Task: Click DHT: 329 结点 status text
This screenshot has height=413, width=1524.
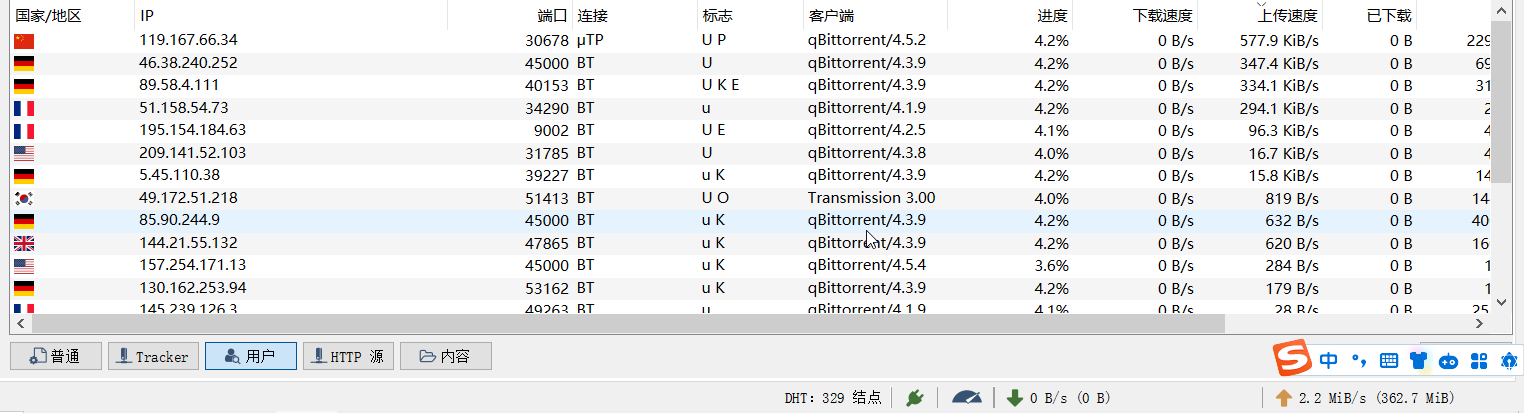Action: (x=833, y=398)
